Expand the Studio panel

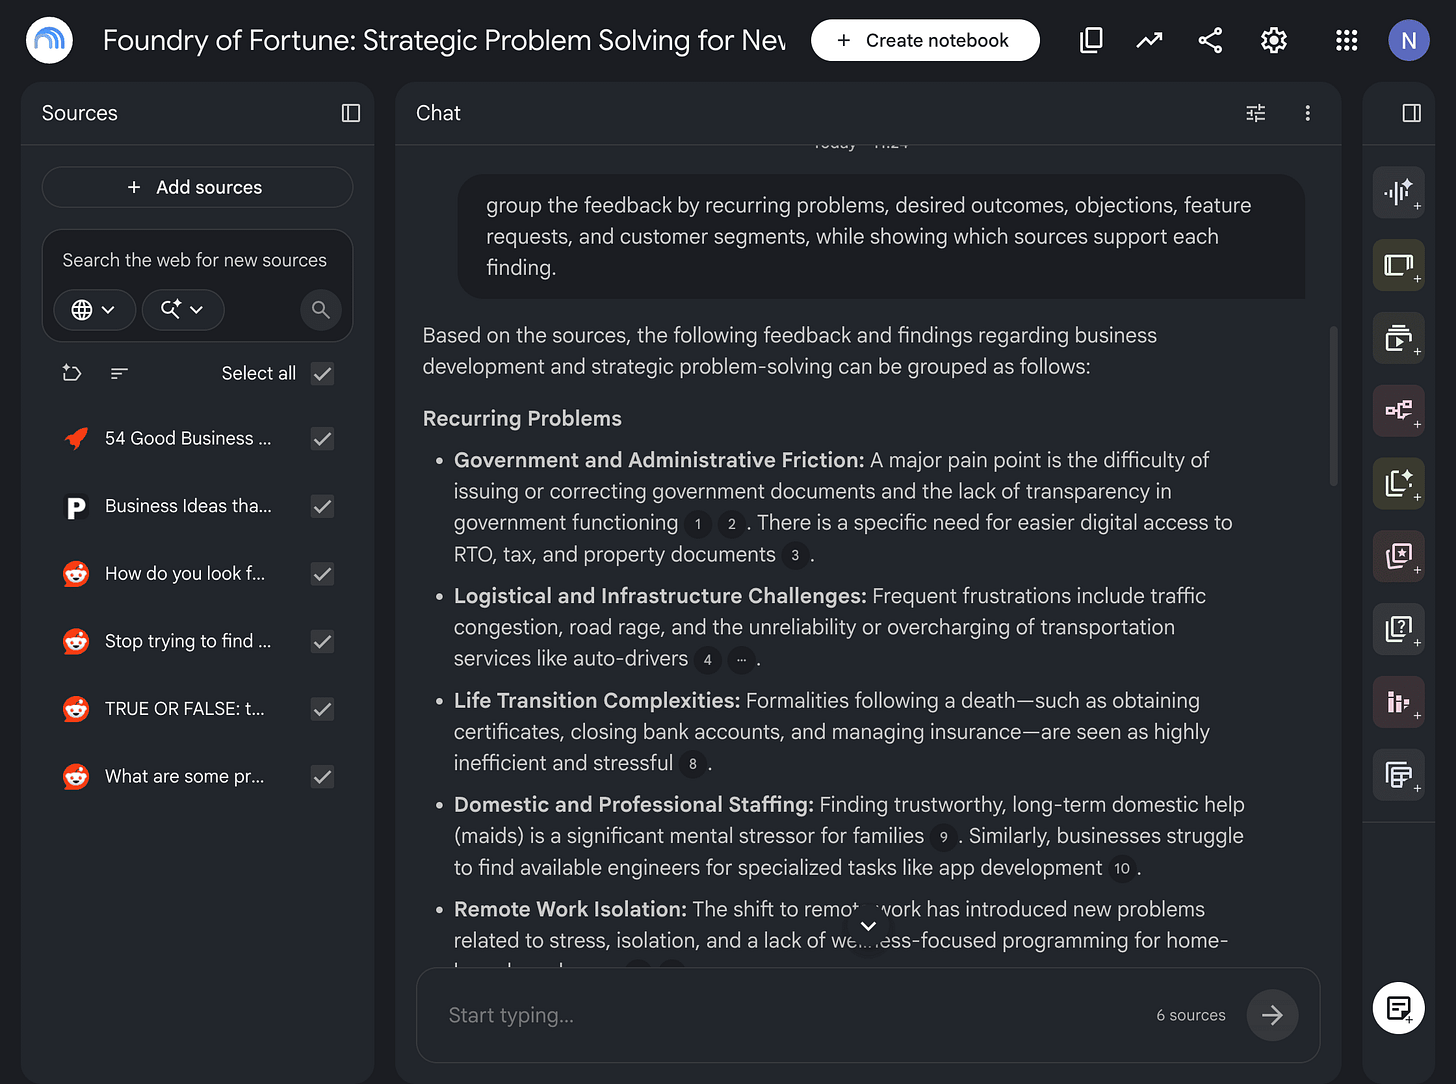pos(1411,113)
